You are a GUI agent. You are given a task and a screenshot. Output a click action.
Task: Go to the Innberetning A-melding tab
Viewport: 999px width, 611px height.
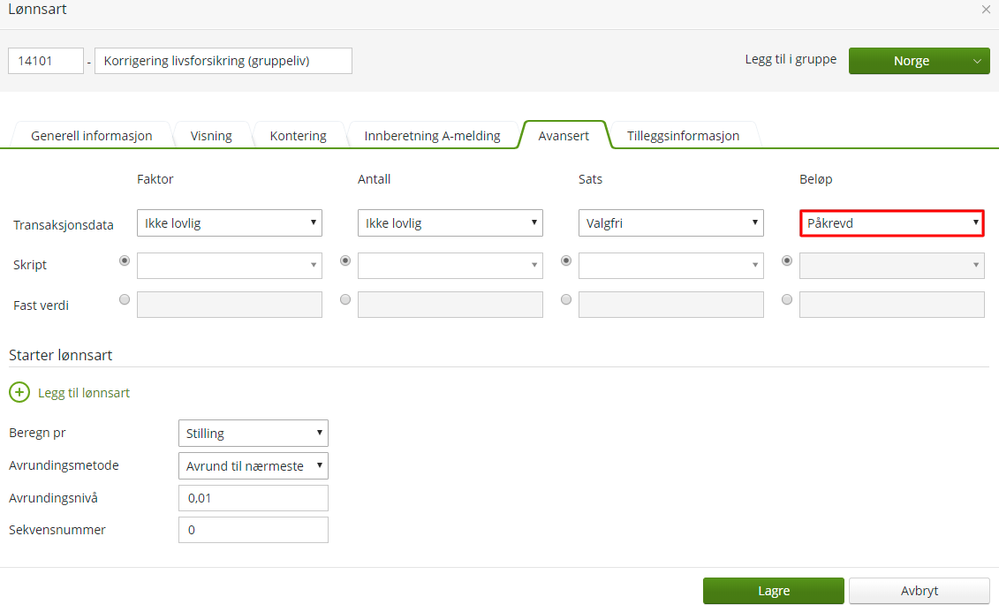pos(432,135)
